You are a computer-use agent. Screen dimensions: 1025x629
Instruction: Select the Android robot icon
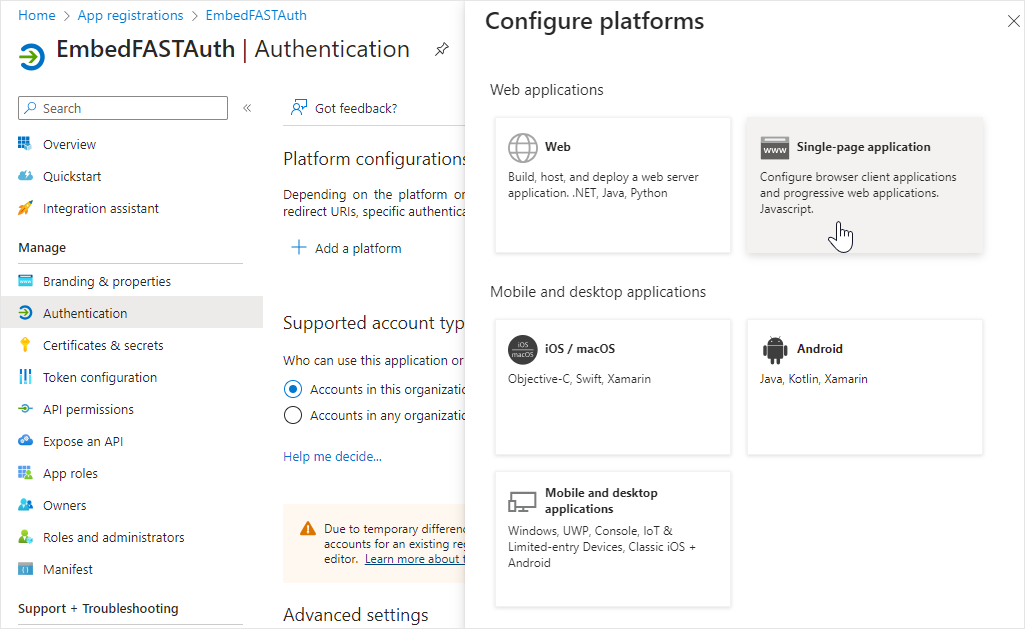tap(774, 349)
